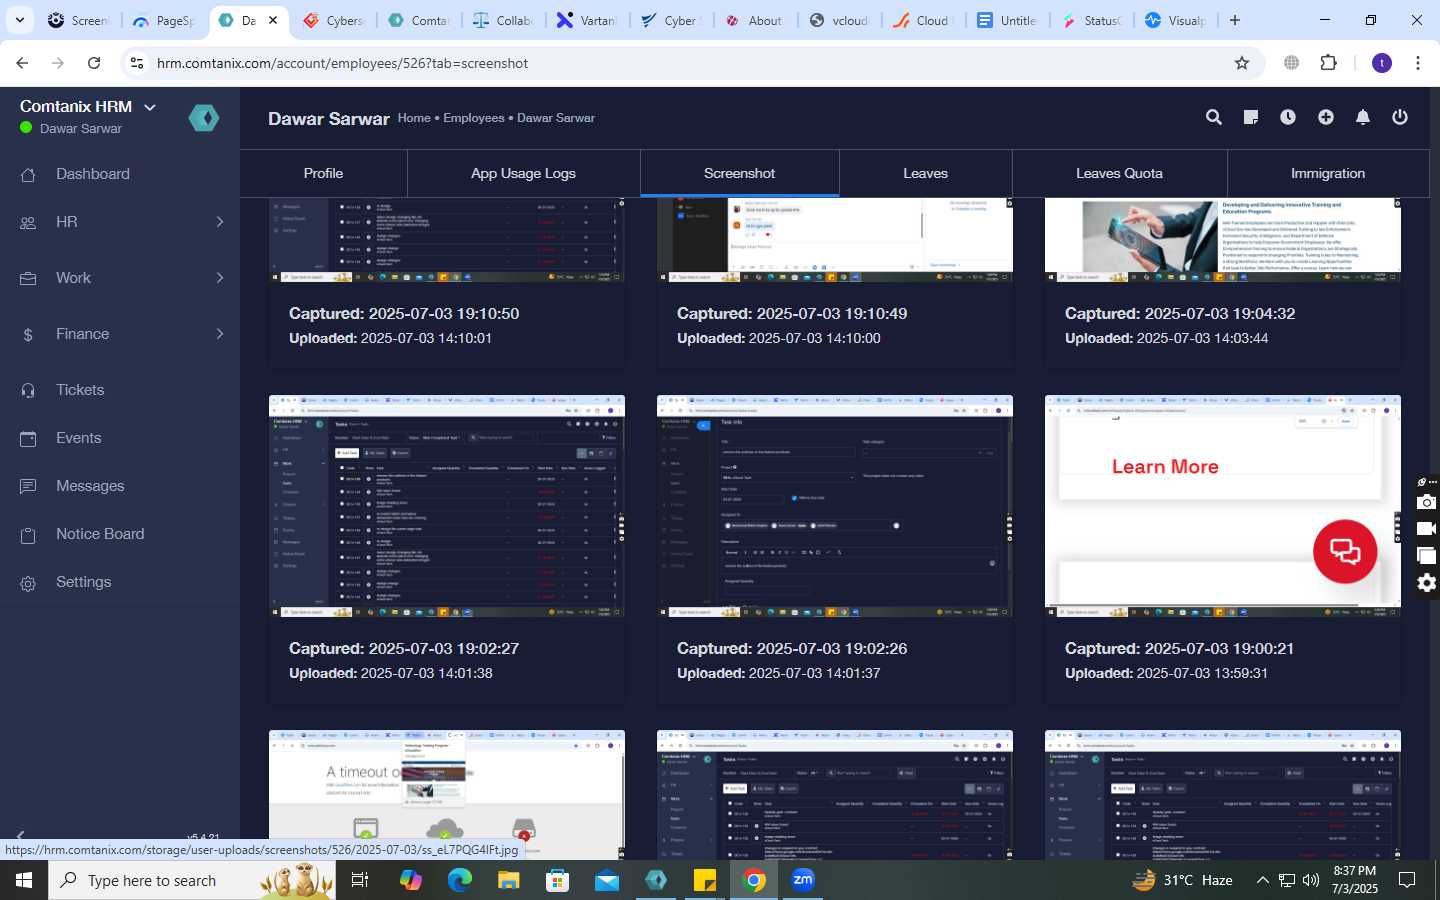Select the Screenshot tab

[x=739, y=173]
